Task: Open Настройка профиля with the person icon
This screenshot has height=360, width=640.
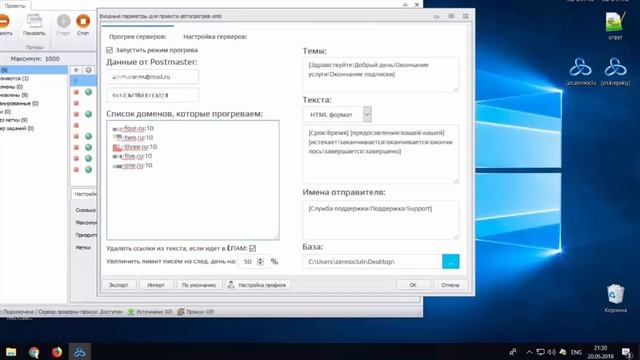Action: click(258, 285)
